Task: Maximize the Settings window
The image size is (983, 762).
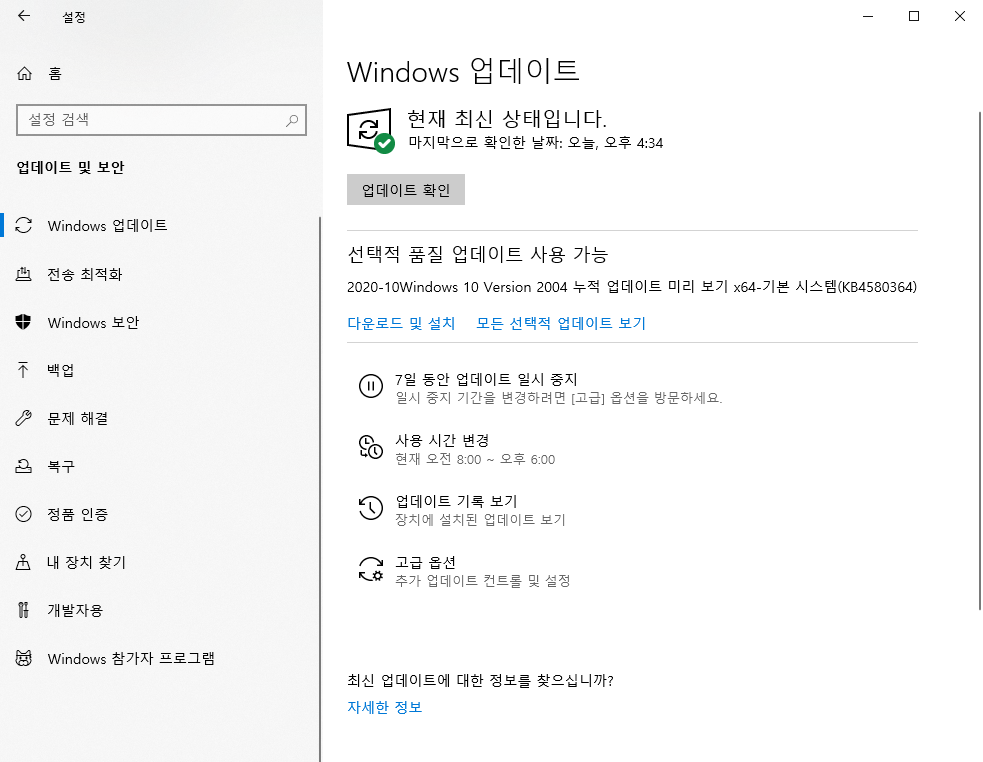Action: point(914,16)
